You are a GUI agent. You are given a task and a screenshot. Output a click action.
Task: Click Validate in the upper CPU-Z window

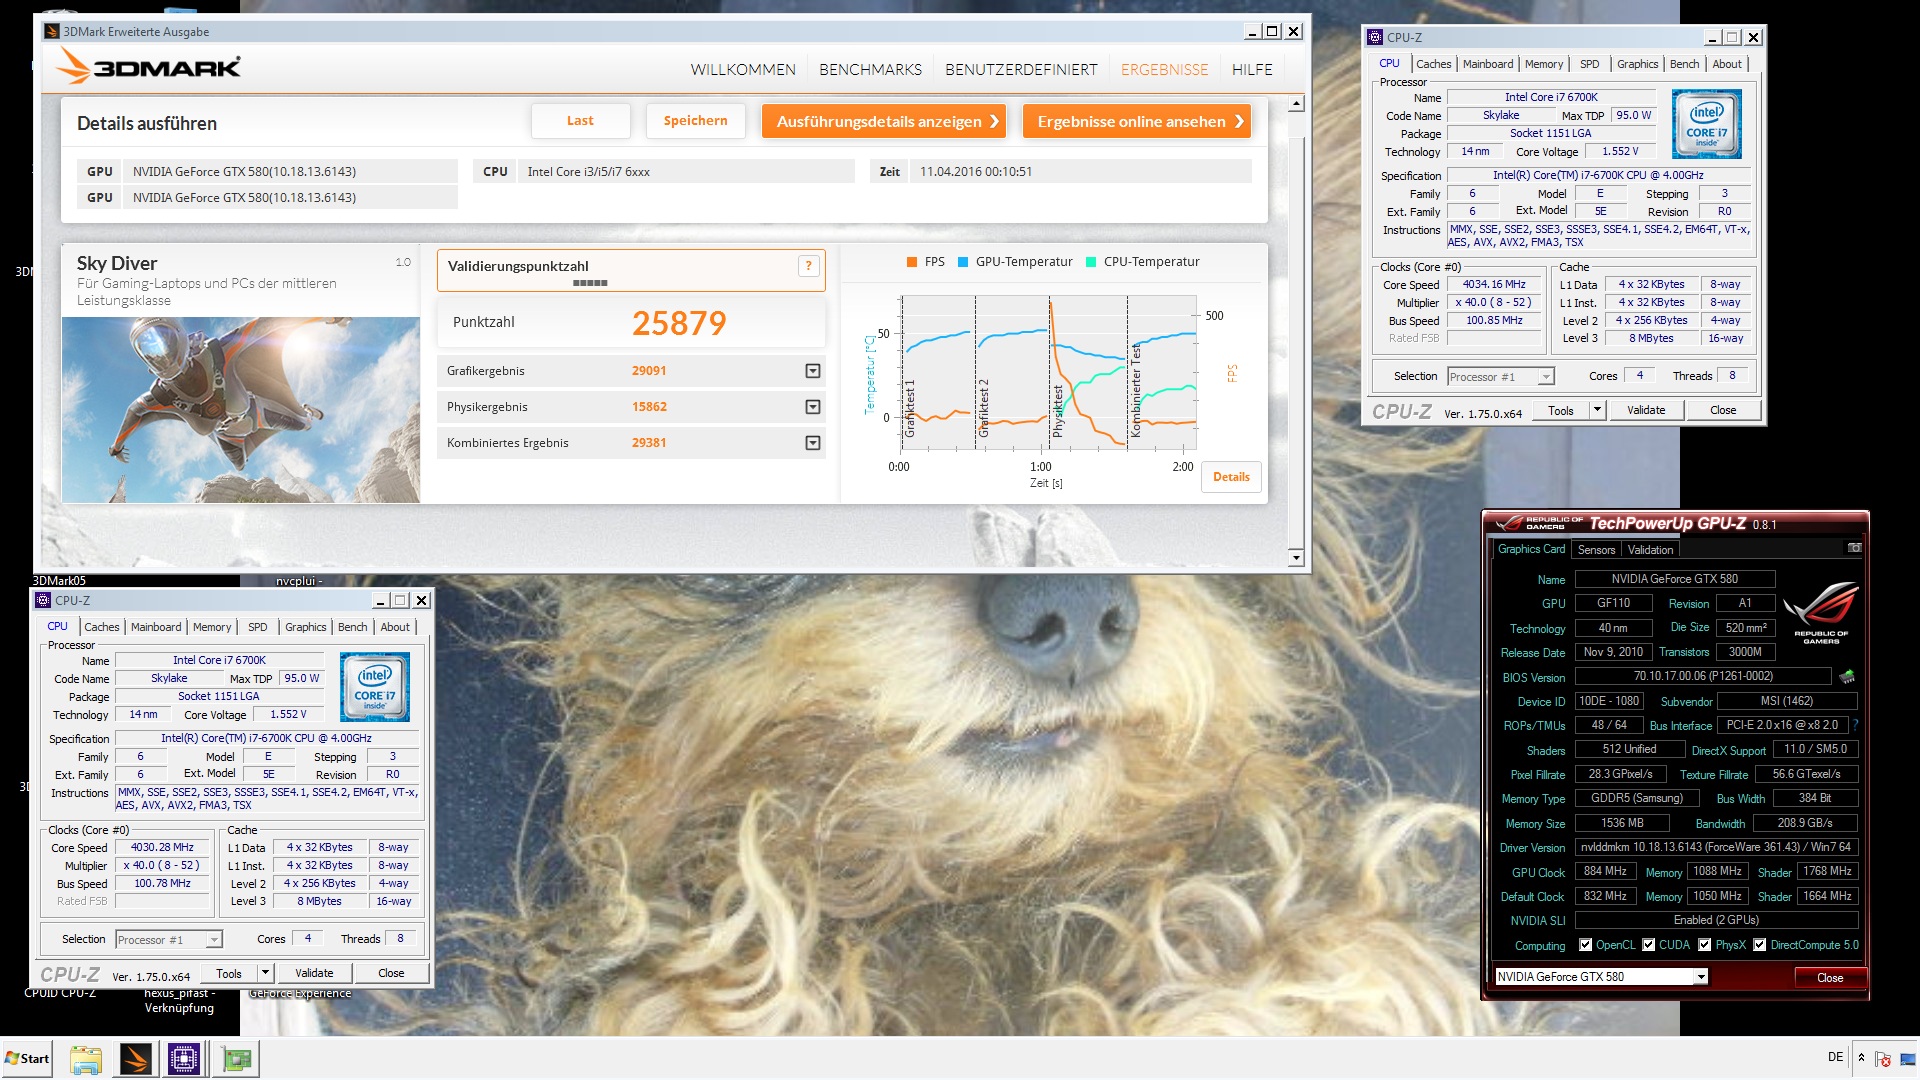(1646, 410)
